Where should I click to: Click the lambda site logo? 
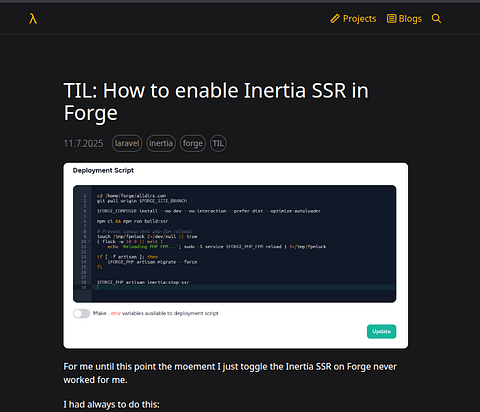pos(33,19)
